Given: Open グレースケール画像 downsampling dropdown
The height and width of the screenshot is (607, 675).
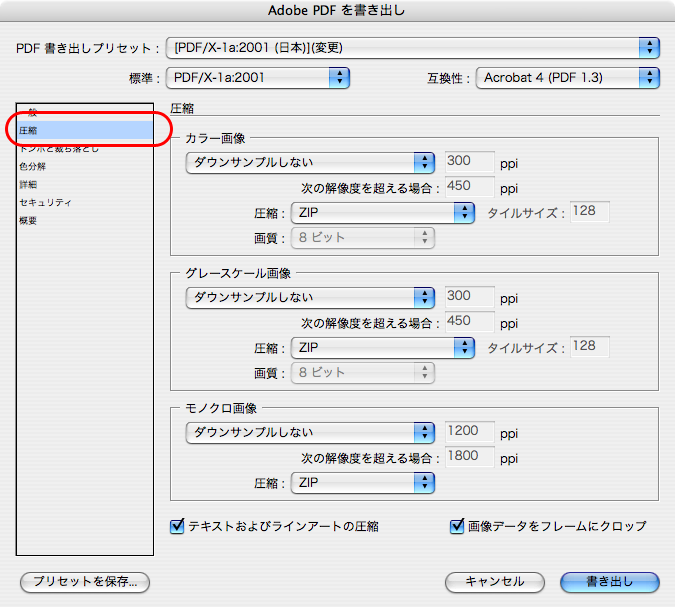Looking at the screenshot, I should pos(310,298).
